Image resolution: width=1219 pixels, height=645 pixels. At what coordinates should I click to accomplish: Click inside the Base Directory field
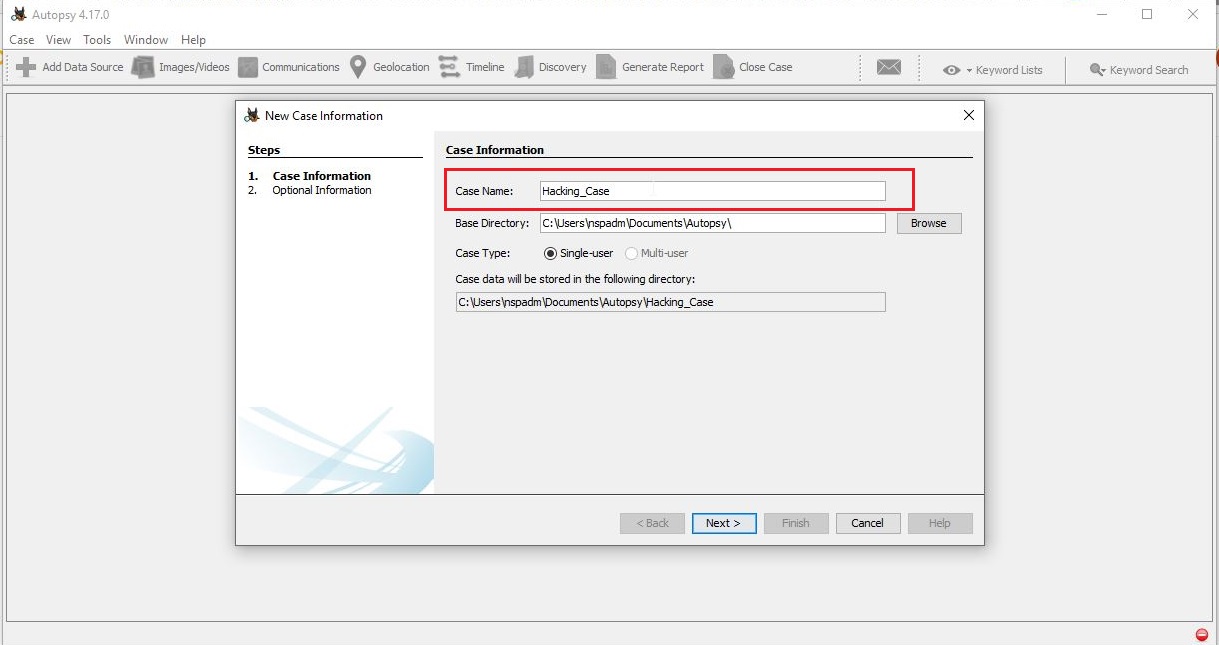[x=712, y=223]
